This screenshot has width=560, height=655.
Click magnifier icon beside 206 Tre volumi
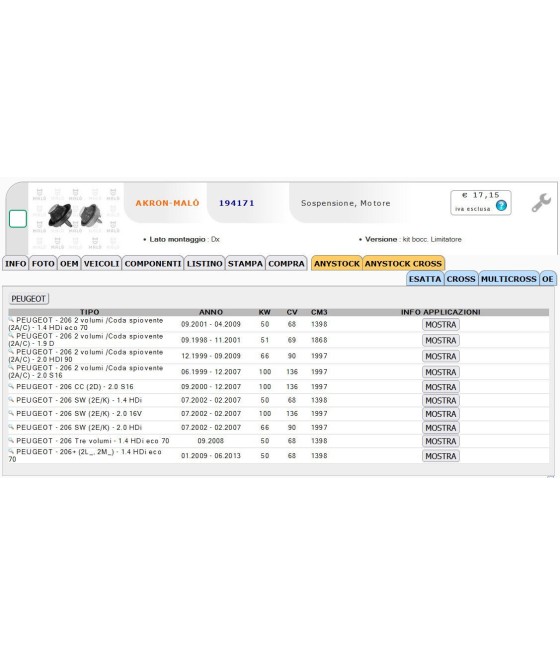click(11, 440)
